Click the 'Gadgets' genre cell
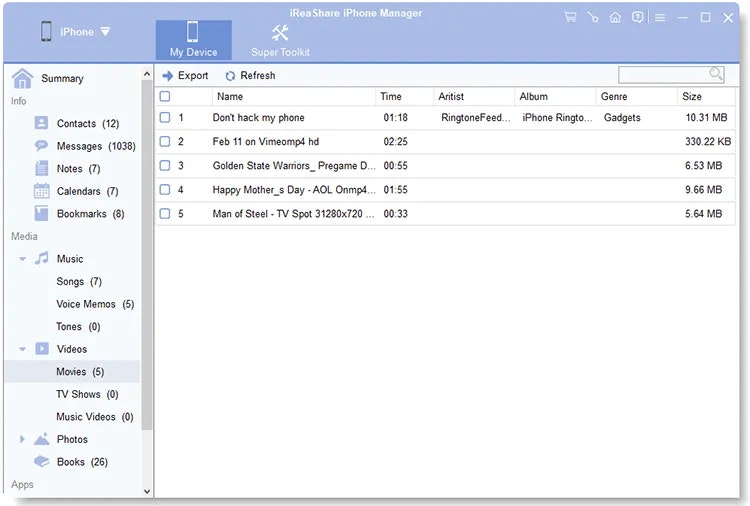 [622, 117]
